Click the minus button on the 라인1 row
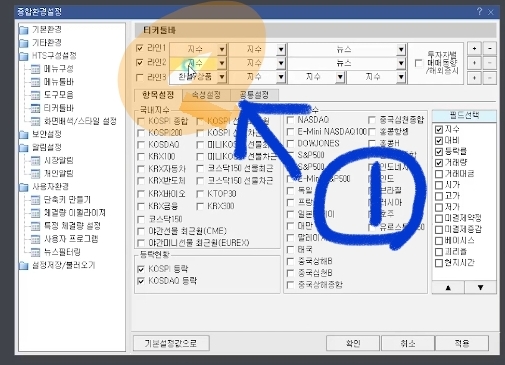Screen dimensions: 505x365 point(490,49)
